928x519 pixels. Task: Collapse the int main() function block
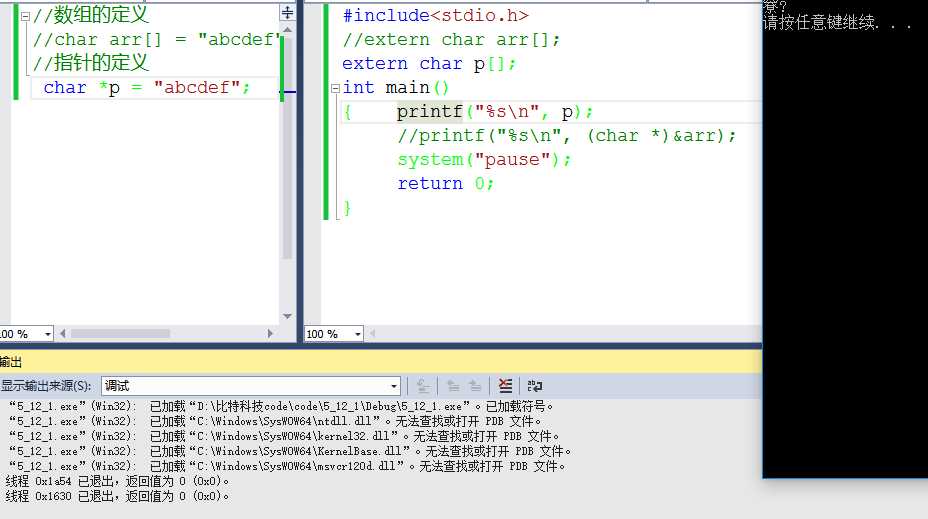tap(335, 88)
